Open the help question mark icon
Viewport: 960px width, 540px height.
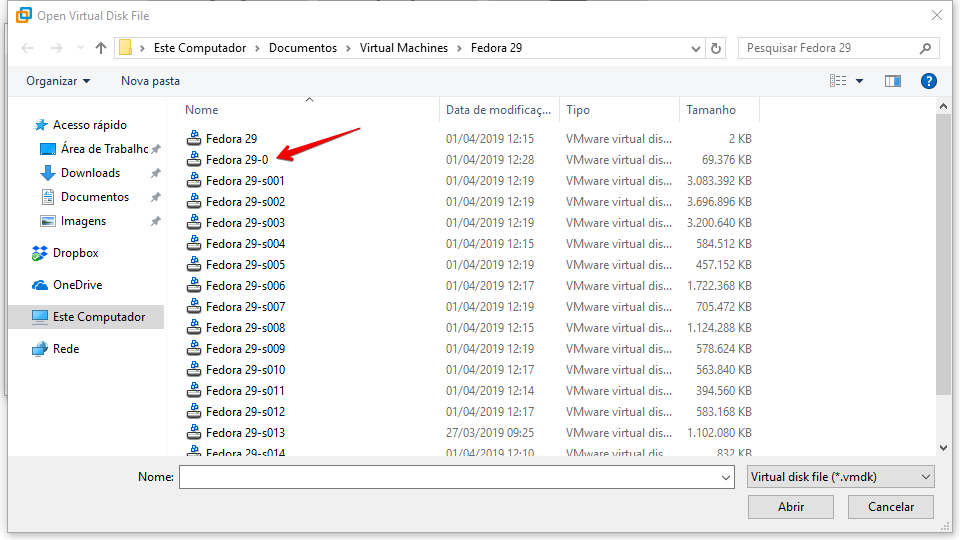click(928, 81)
